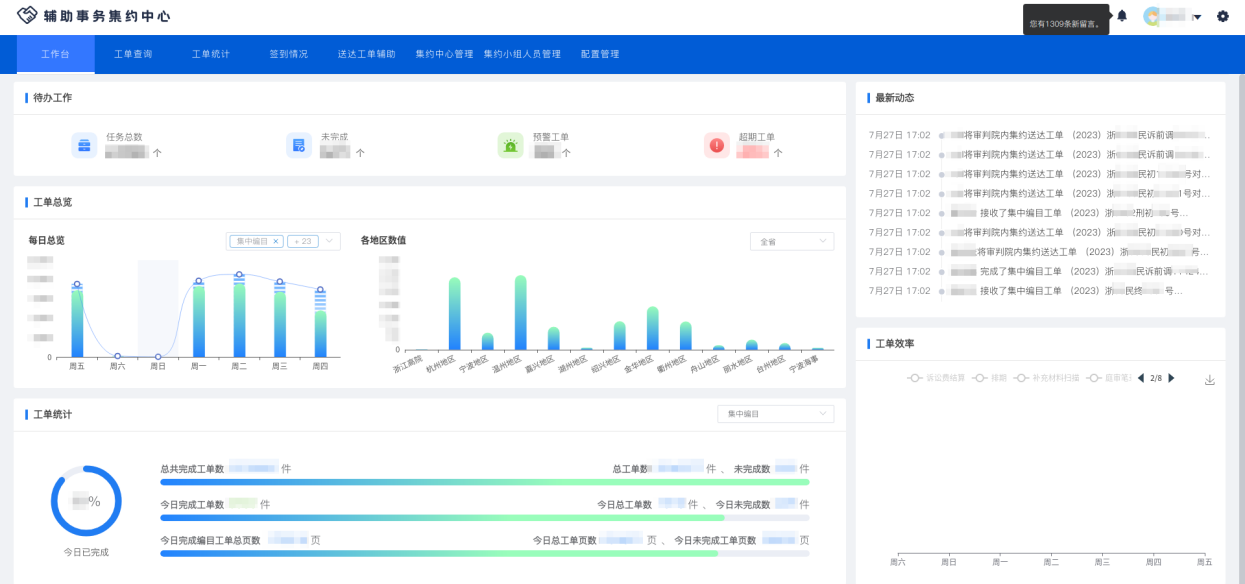Go to next legend page arrow
This screenshot has width=1245, height=584.
click(x=1172, y=378)
